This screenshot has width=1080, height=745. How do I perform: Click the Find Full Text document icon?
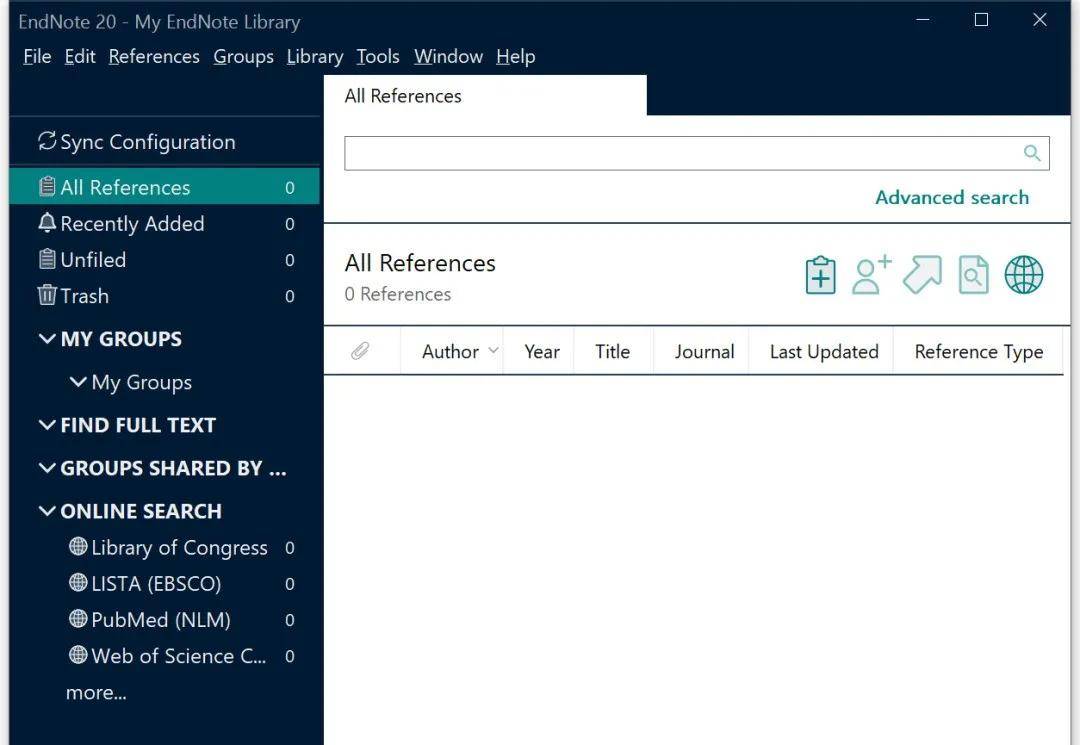point(973,275)
